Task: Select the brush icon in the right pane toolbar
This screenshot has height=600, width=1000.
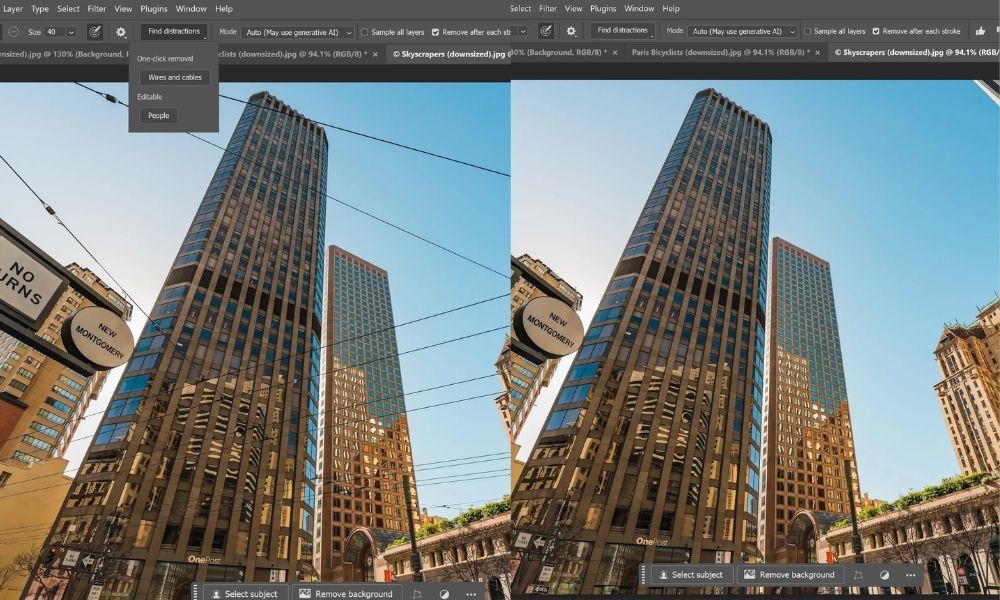Action: click(x=547, y=31)
